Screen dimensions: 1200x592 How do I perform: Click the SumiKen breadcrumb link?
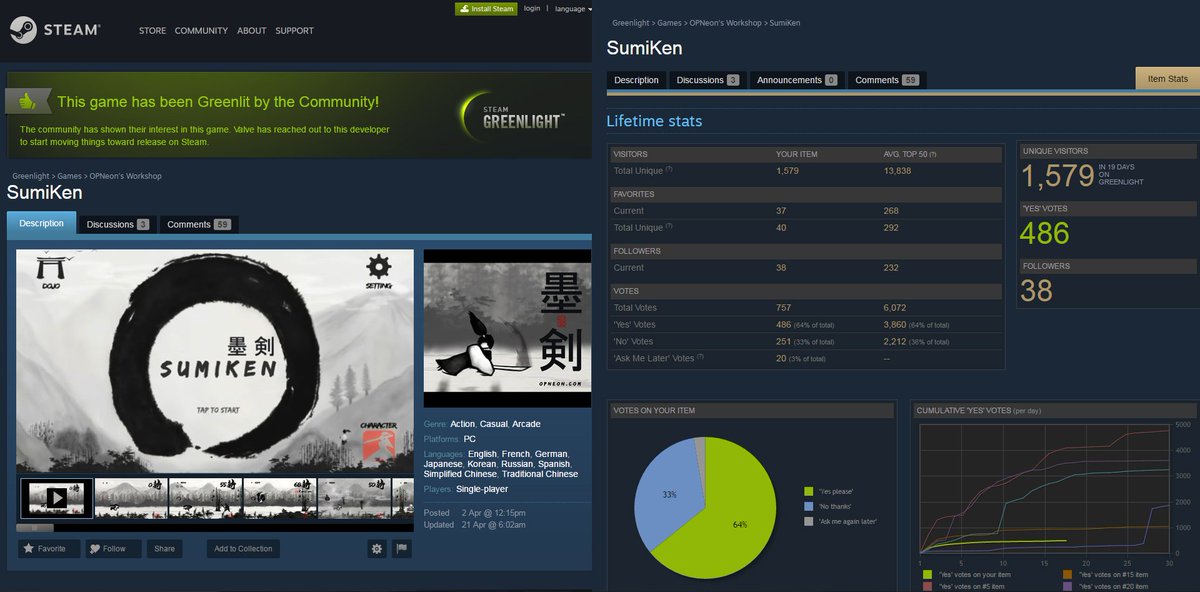click(785, 23)
